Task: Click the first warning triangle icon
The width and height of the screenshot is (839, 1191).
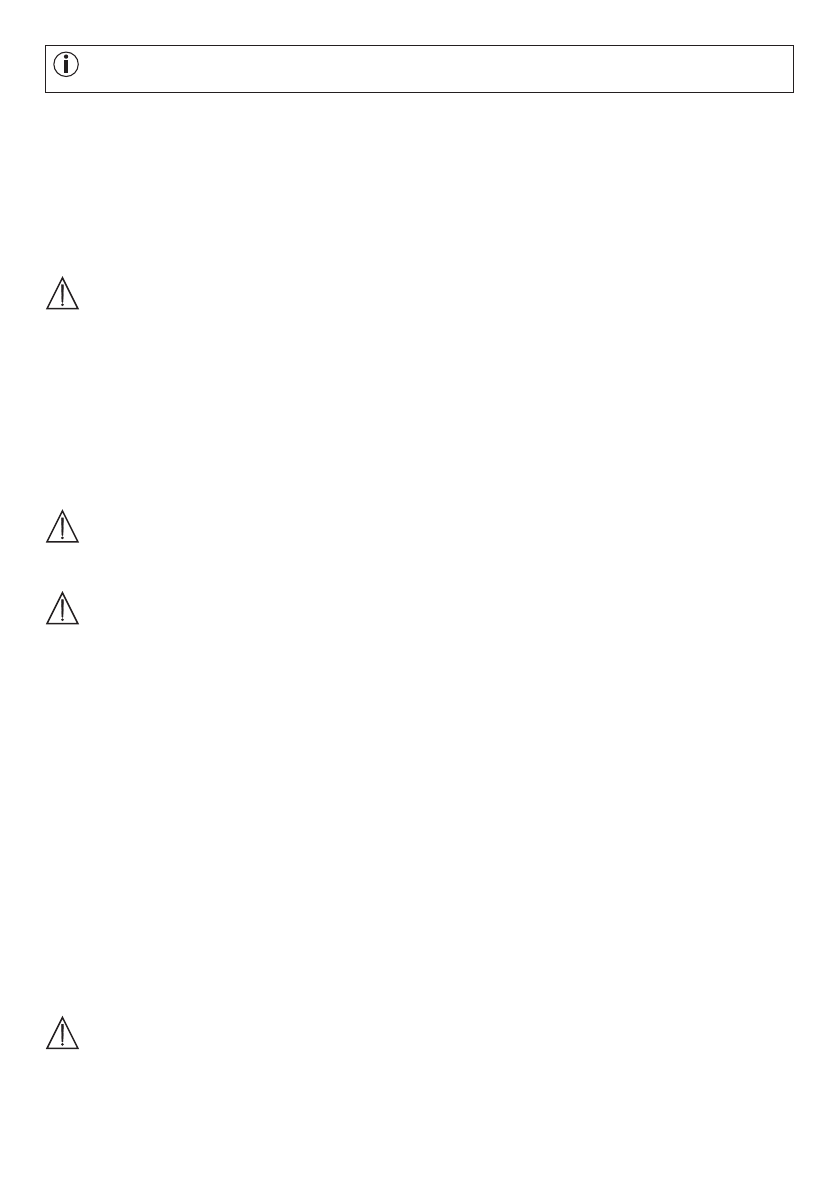Action: tap(62, 293)
